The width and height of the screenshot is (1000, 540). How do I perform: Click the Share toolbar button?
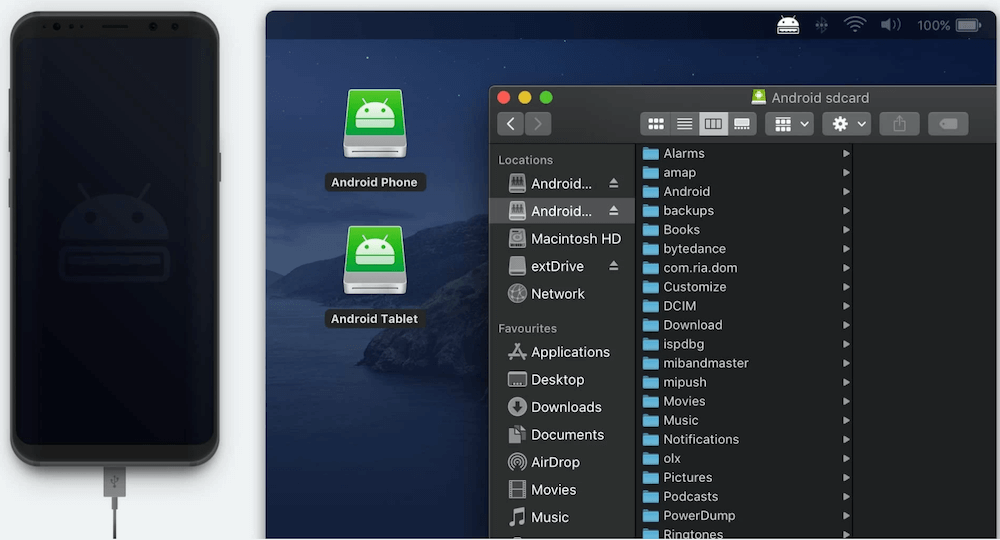tap(899, 124)
